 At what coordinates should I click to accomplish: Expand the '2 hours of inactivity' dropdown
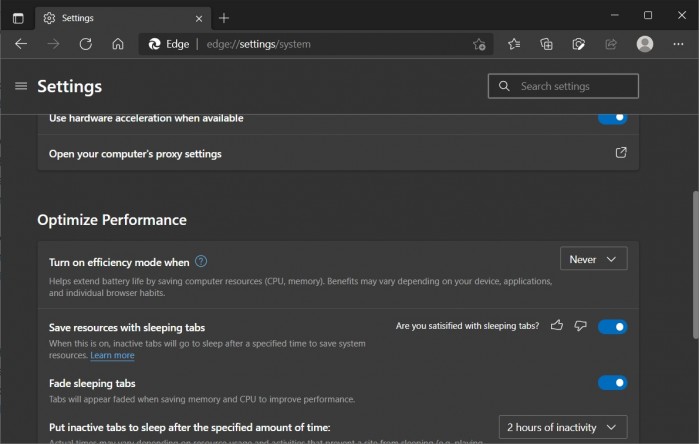563,427
